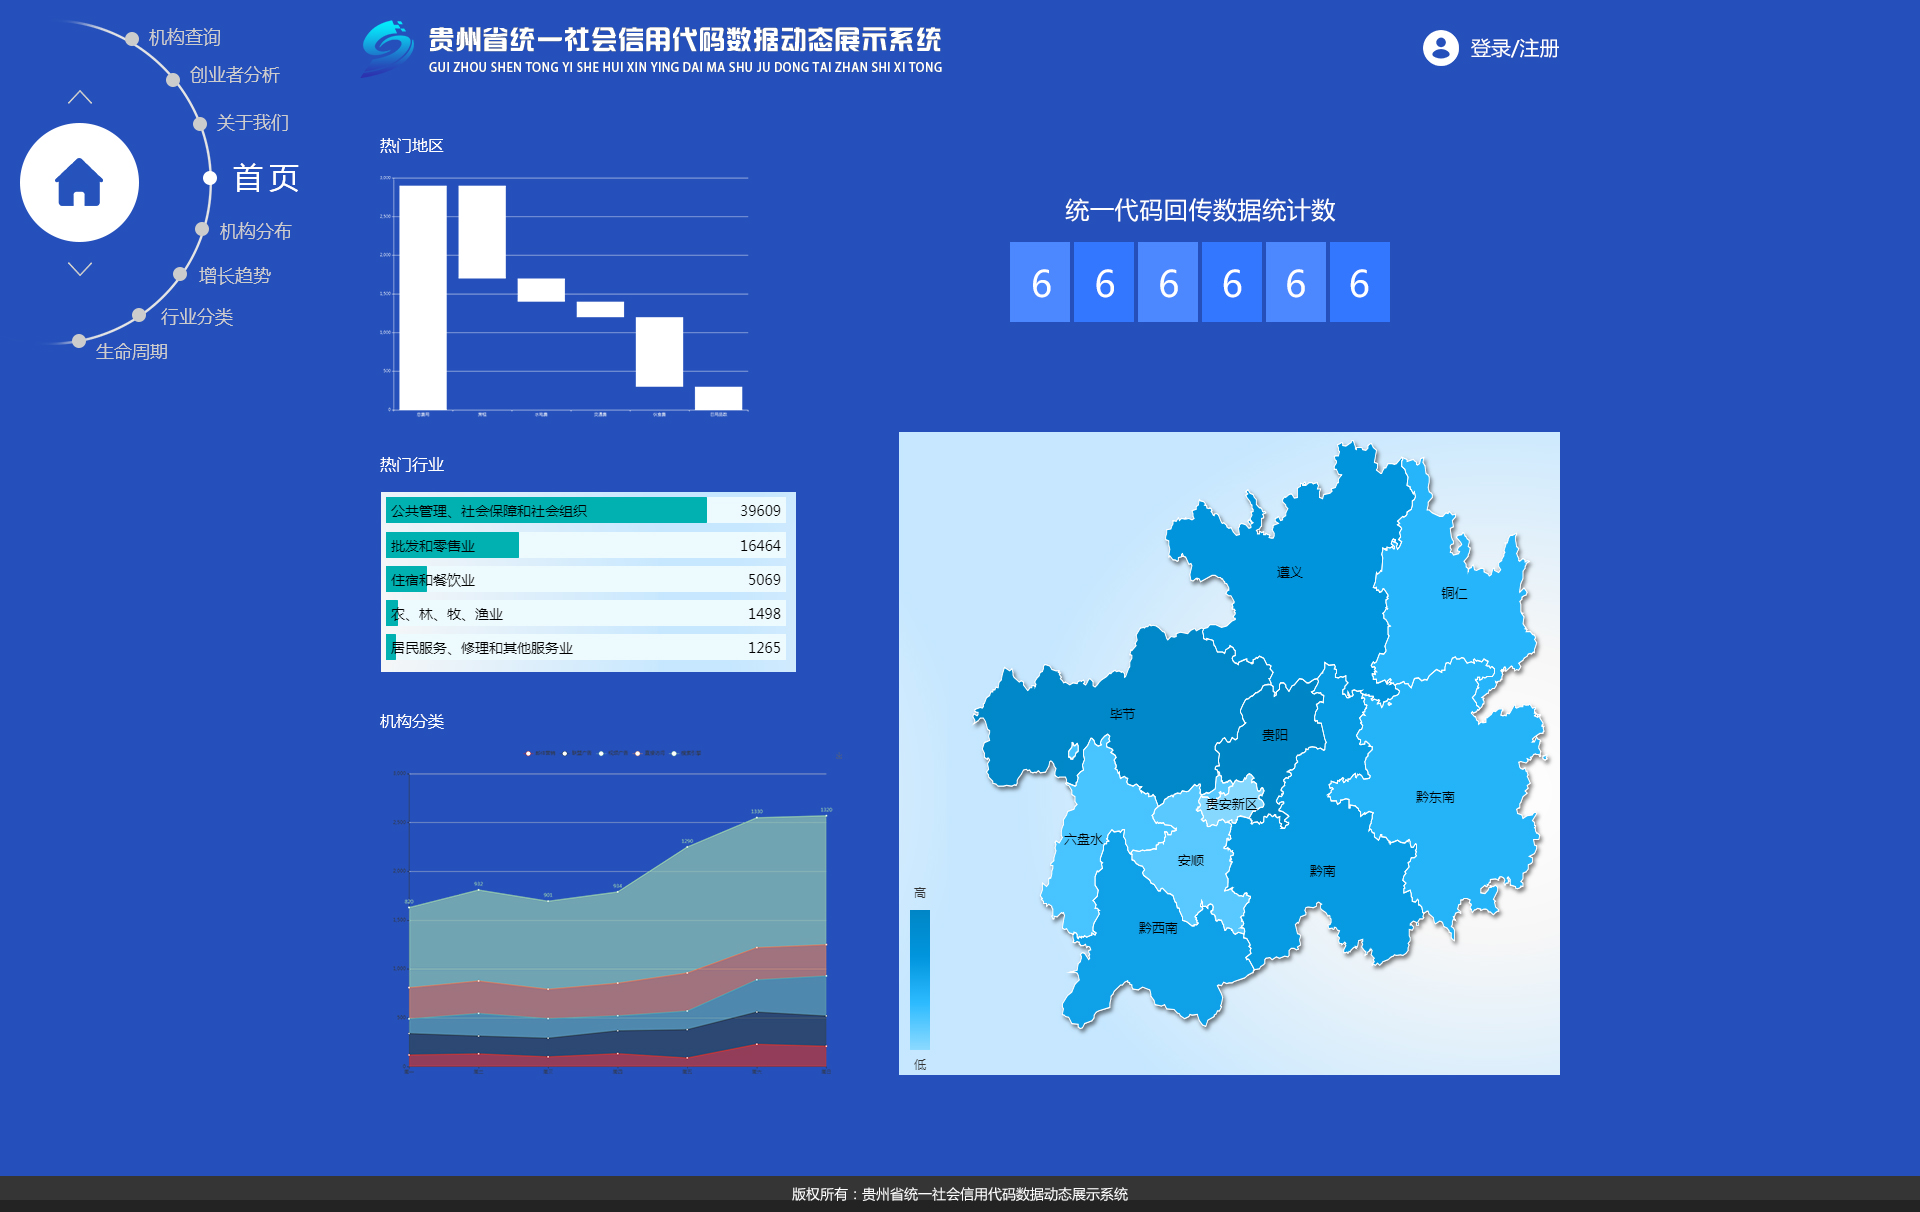Toggle the 搜索引擎 legend series
The image size is (1920, 1212).
[686, 753]
